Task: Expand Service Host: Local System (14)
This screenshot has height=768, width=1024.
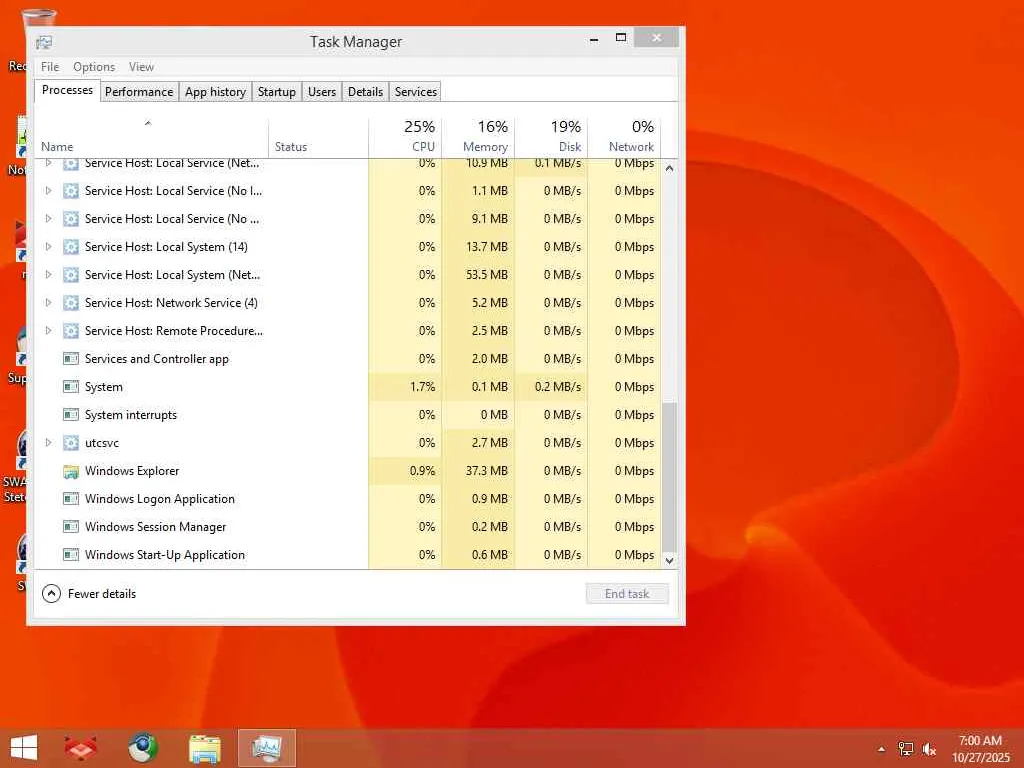Action: (48, 247)
